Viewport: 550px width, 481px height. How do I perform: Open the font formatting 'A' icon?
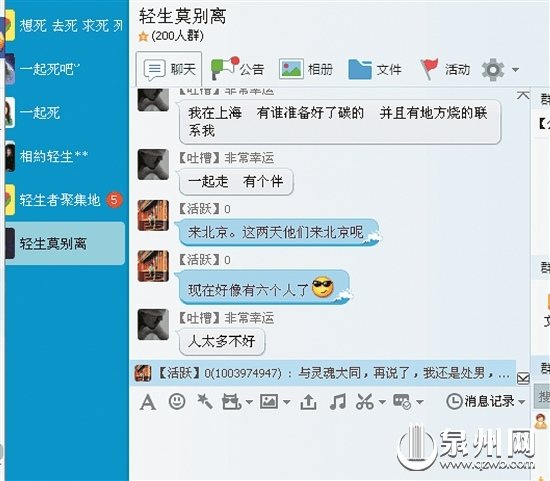[148, 402]
